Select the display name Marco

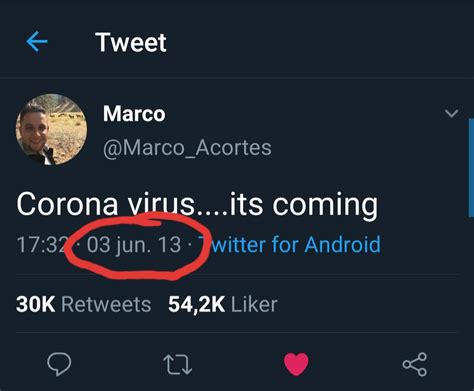(x=134, y=114)
